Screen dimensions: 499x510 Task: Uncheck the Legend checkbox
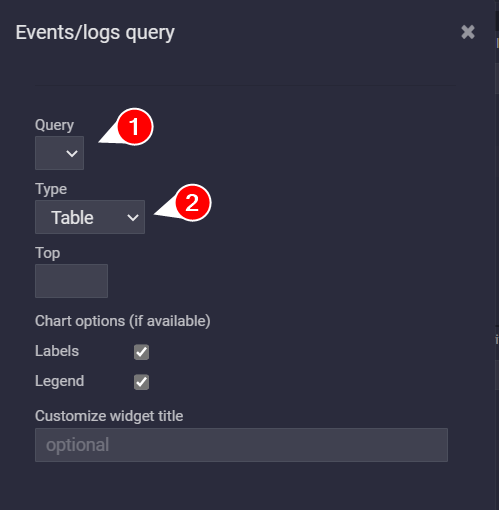141,382
